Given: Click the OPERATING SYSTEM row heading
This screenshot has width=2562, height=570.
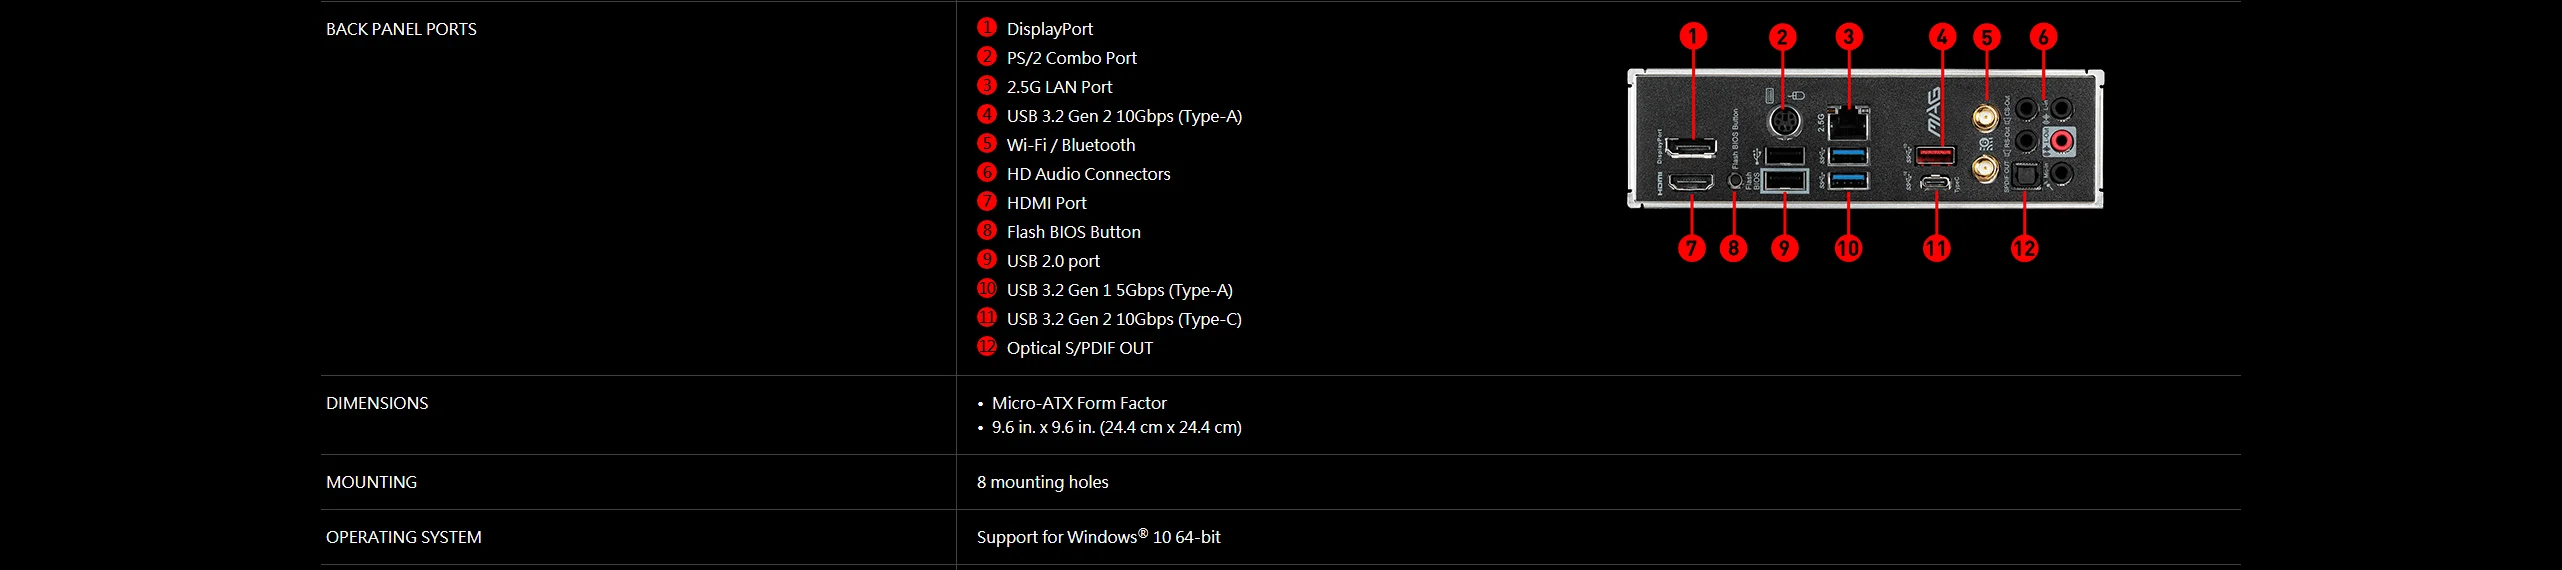Looking at the screenshot, I should [x=403, y=537].
